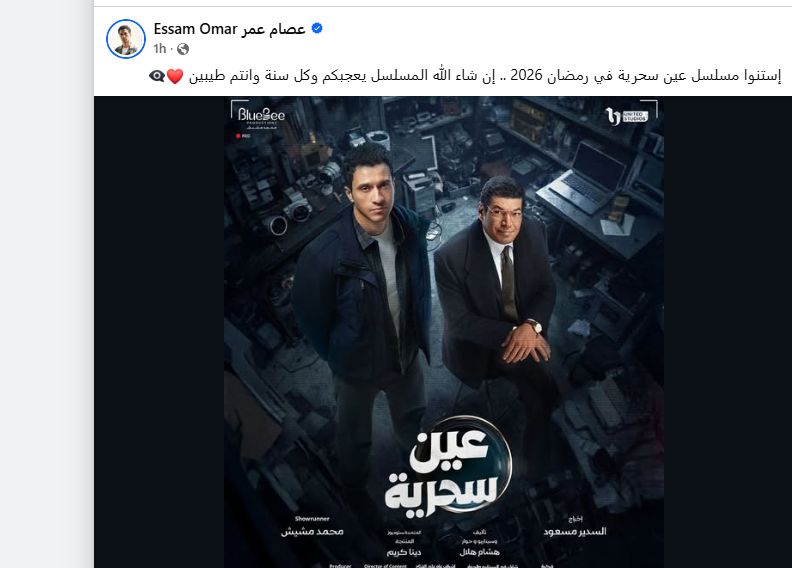Click the black area left of the poster
The image size is (792, 568).
coord(159,332)
